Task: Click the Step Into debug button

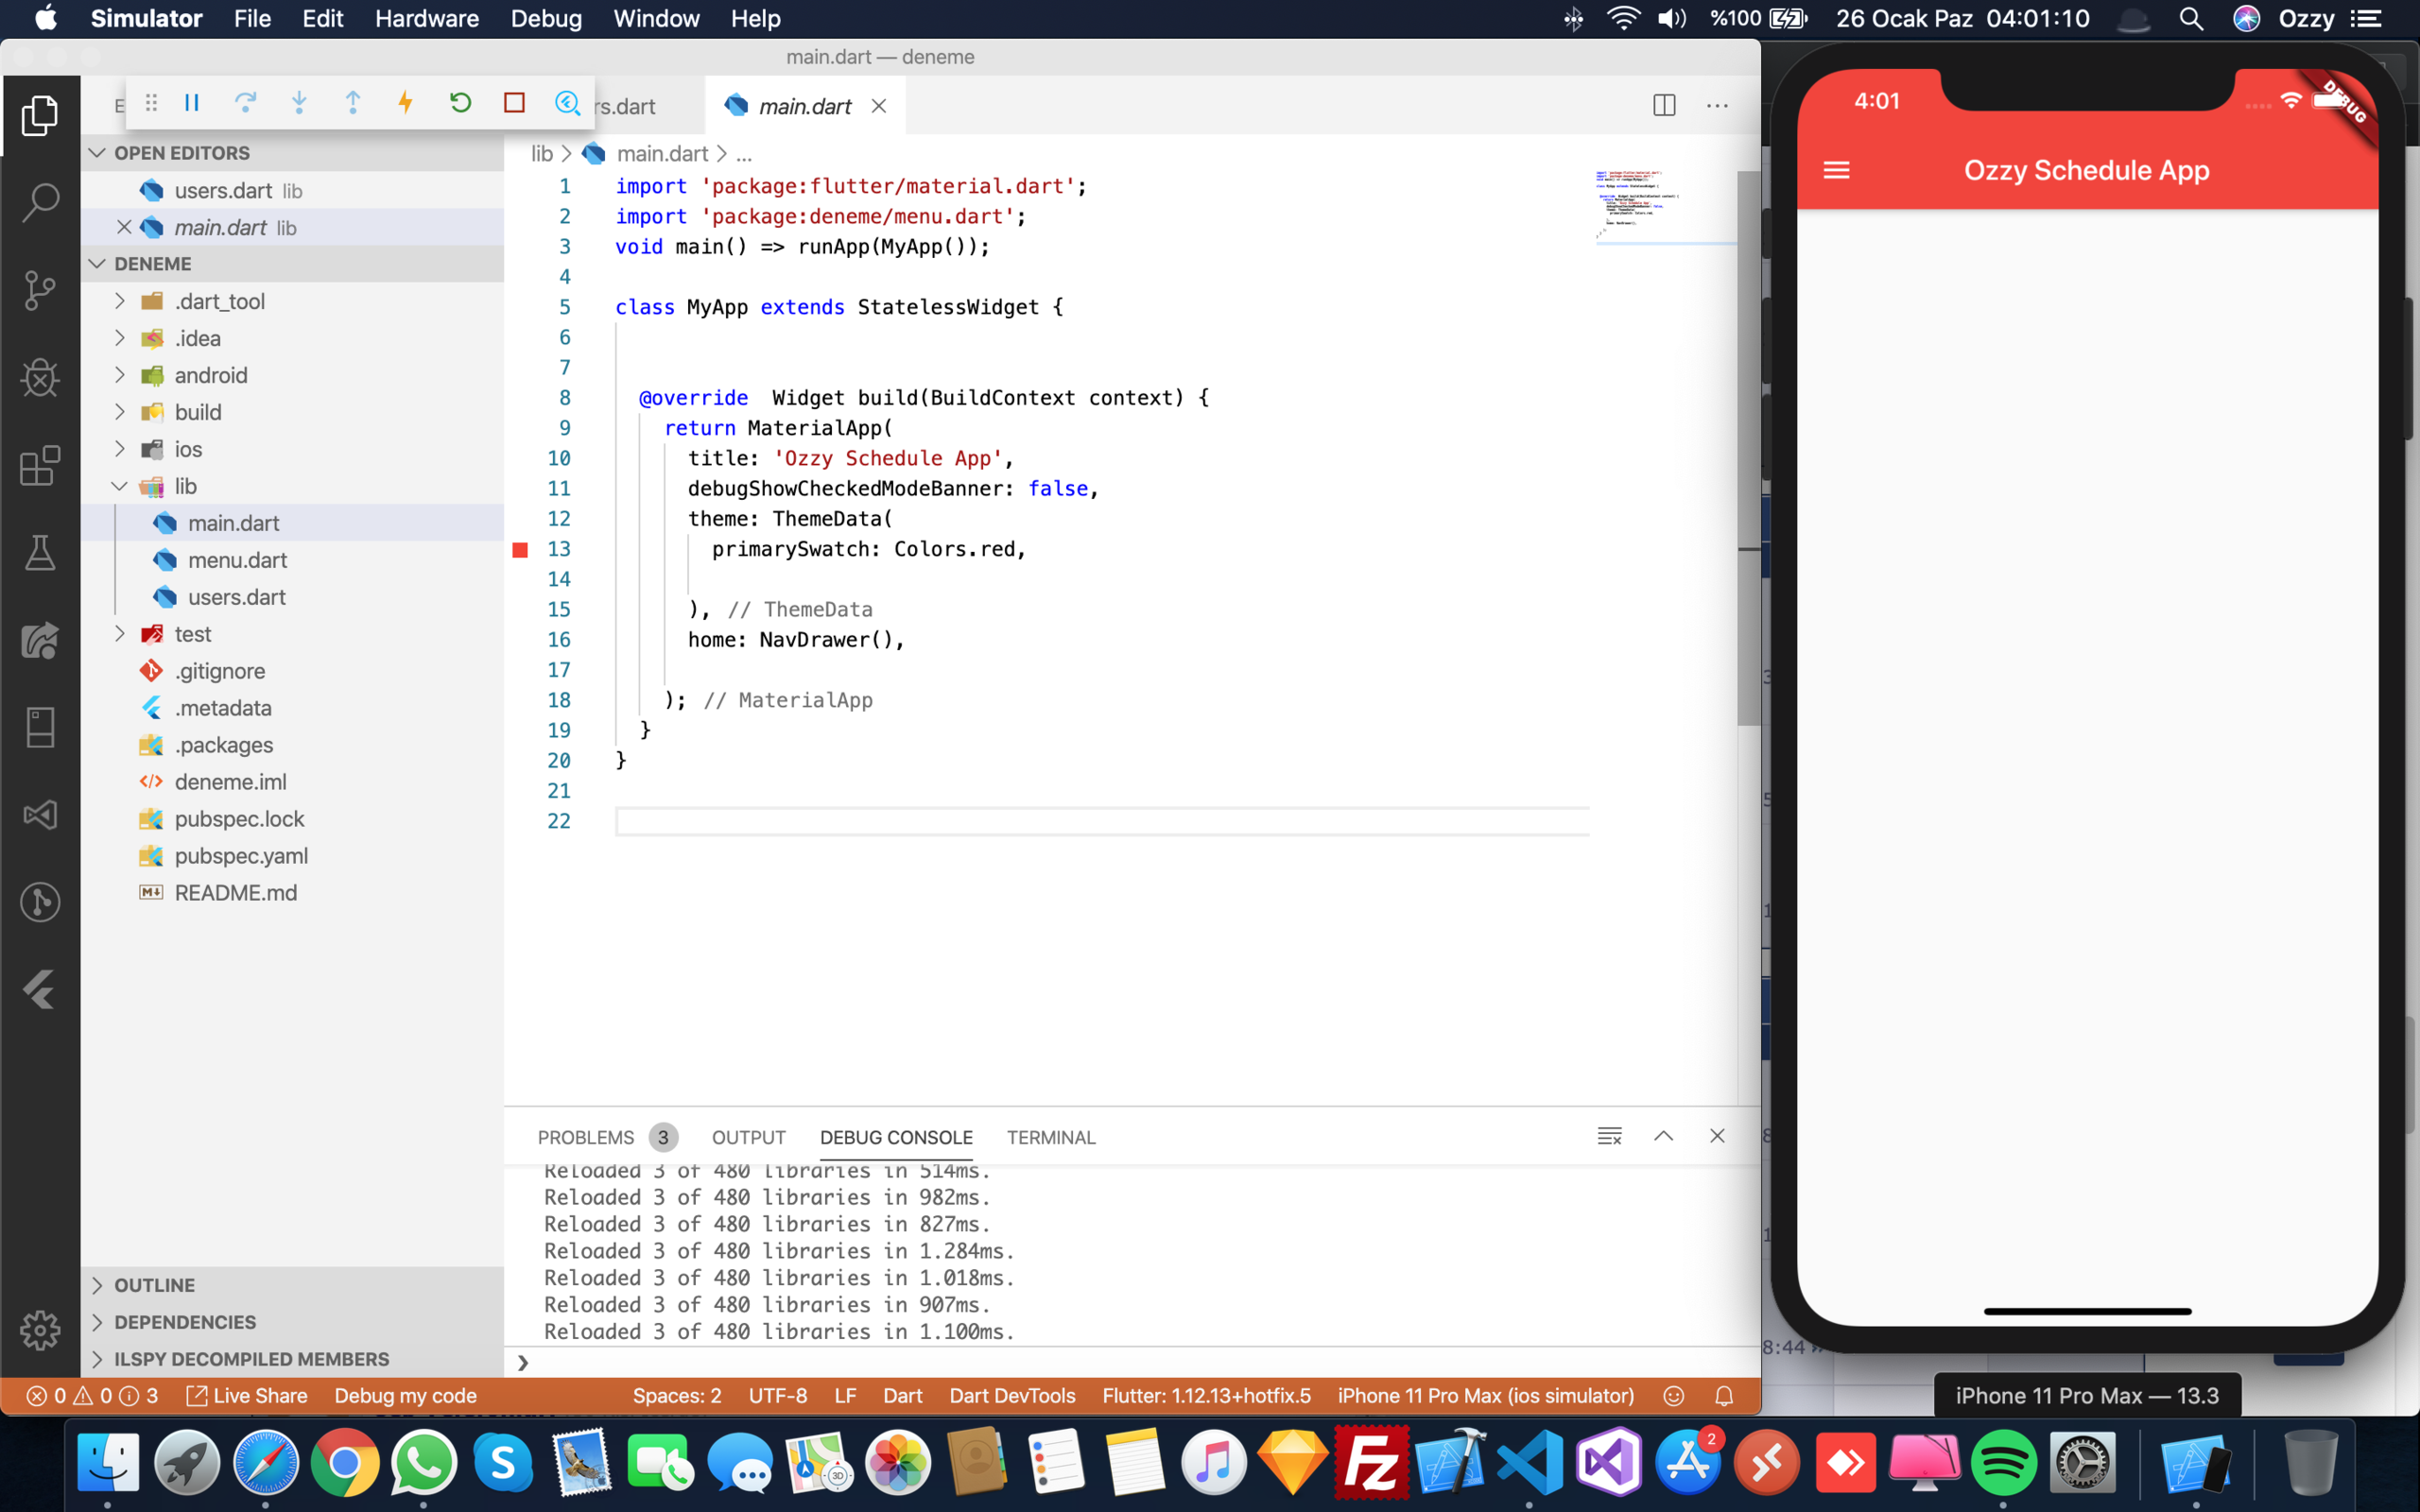Action: (x=299, y=102)
